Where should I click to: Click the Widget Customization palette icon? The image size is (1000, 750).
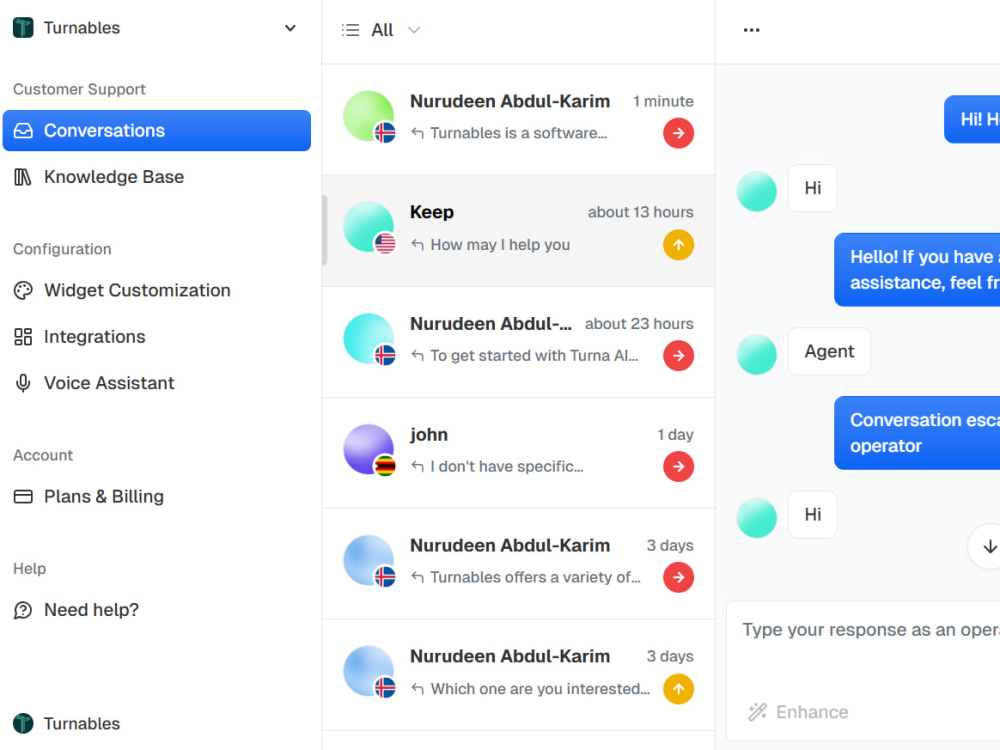click(x=23, y=290)
